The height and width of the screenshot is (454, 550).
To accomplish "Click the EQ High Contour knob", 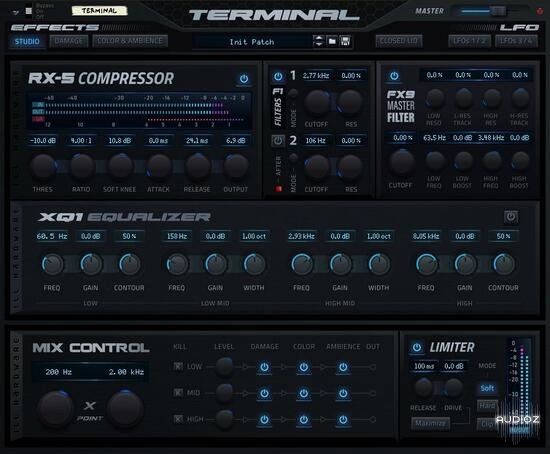I will [x=504, y=264].
